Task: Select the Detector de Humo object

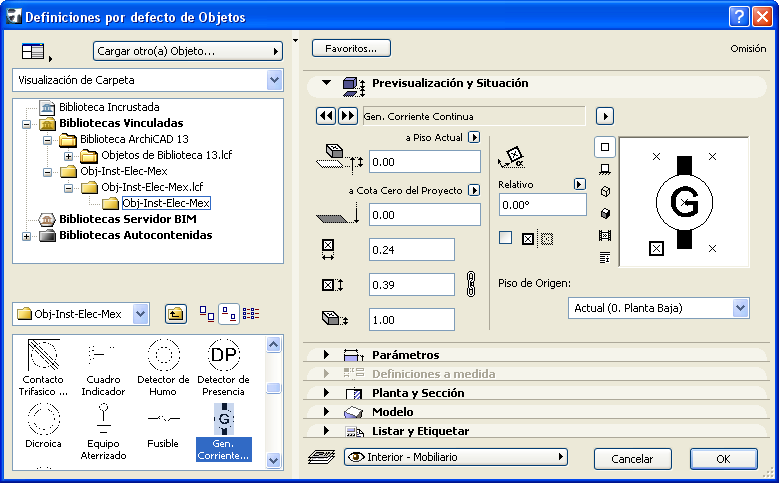Action: [x=162, y=365]
